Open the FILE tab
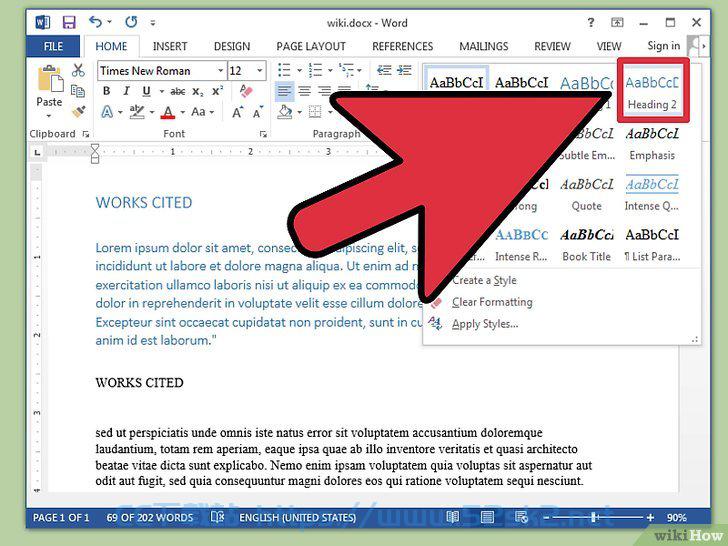 pyautogui.click(x=53, y=46)
